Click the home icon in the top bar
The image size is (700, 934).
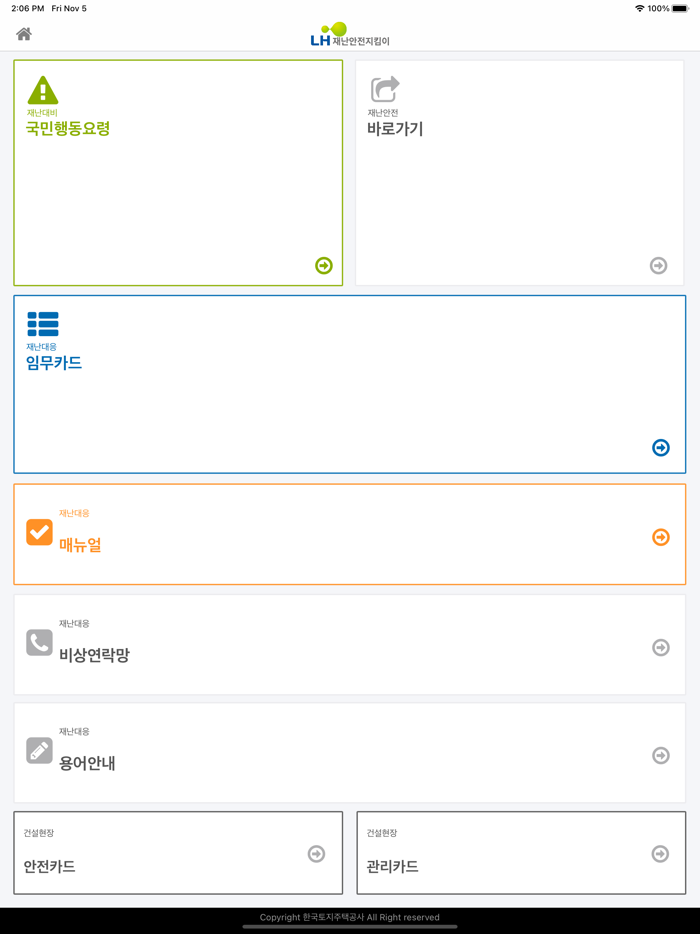[x=22, y=33]
